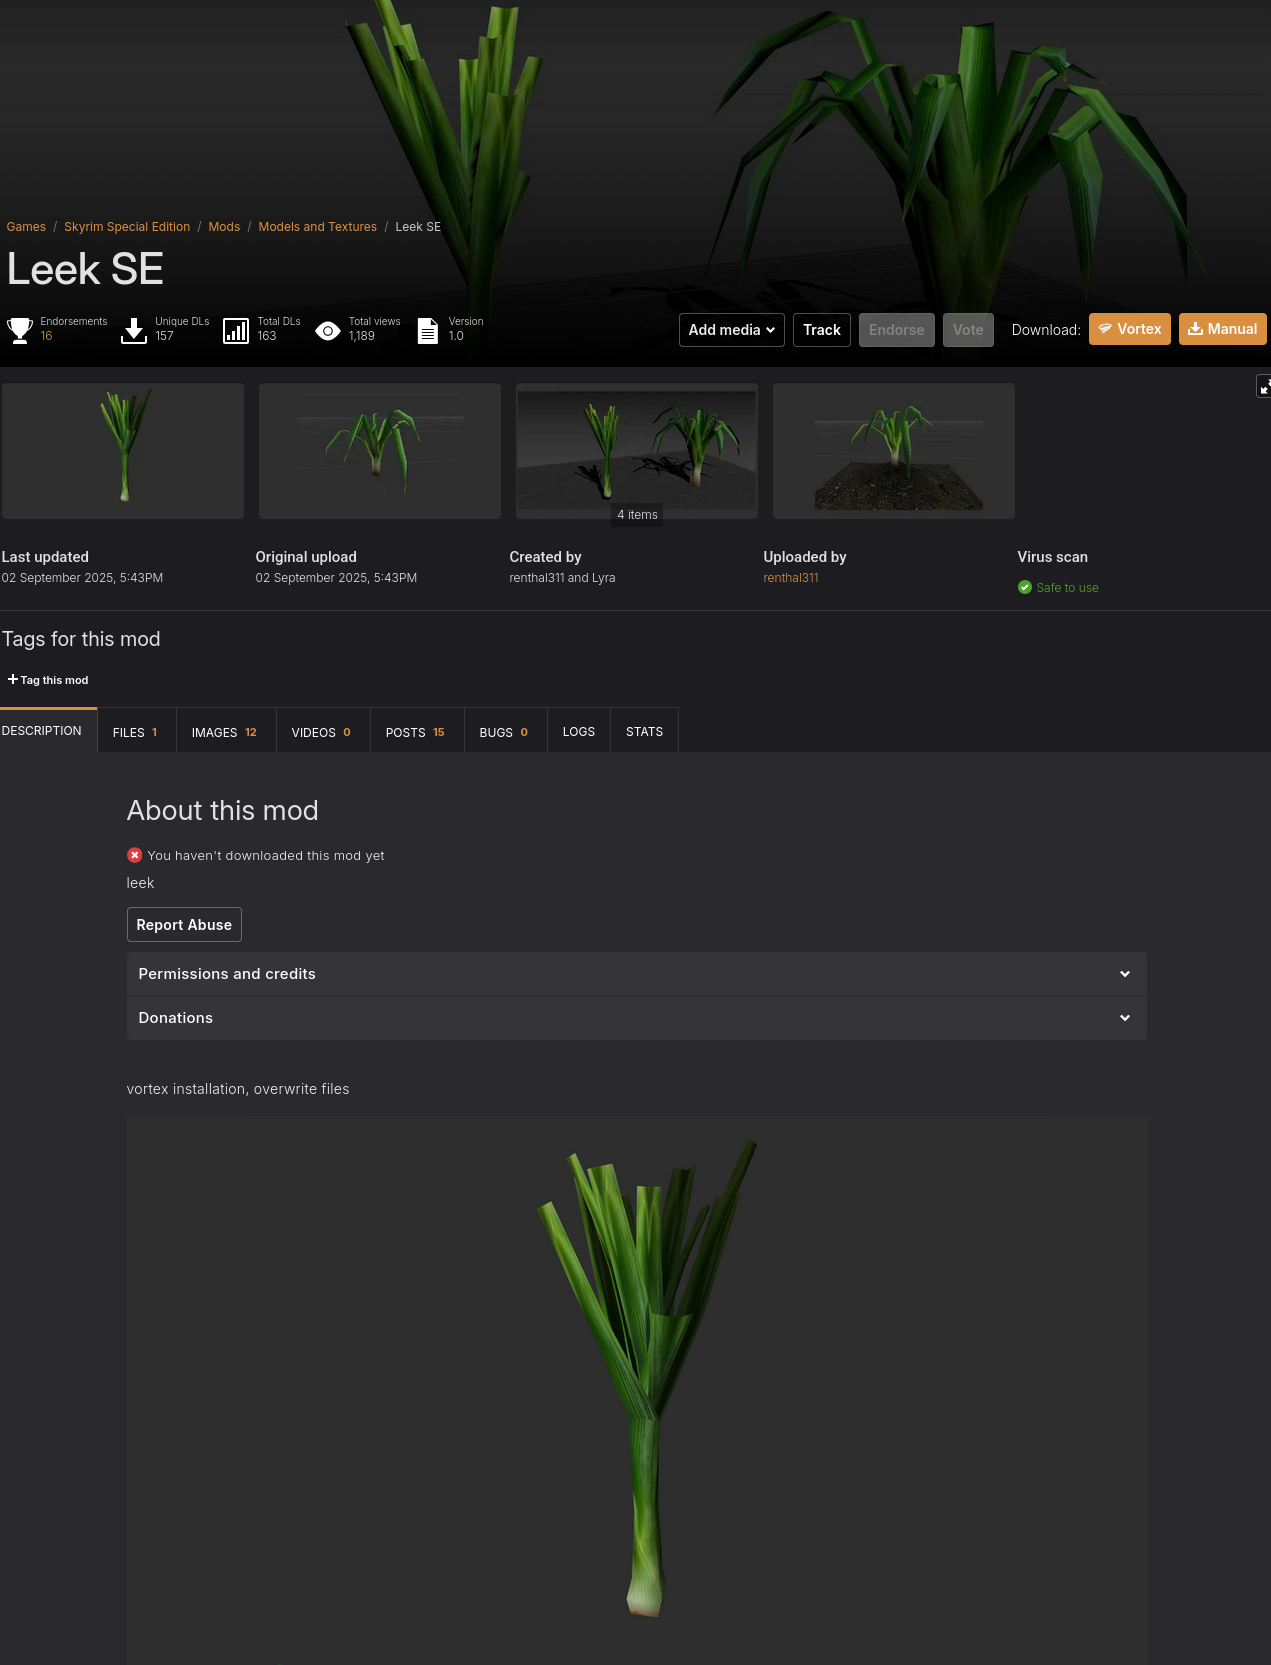Expand Permissions and credits section

point(637,974)
